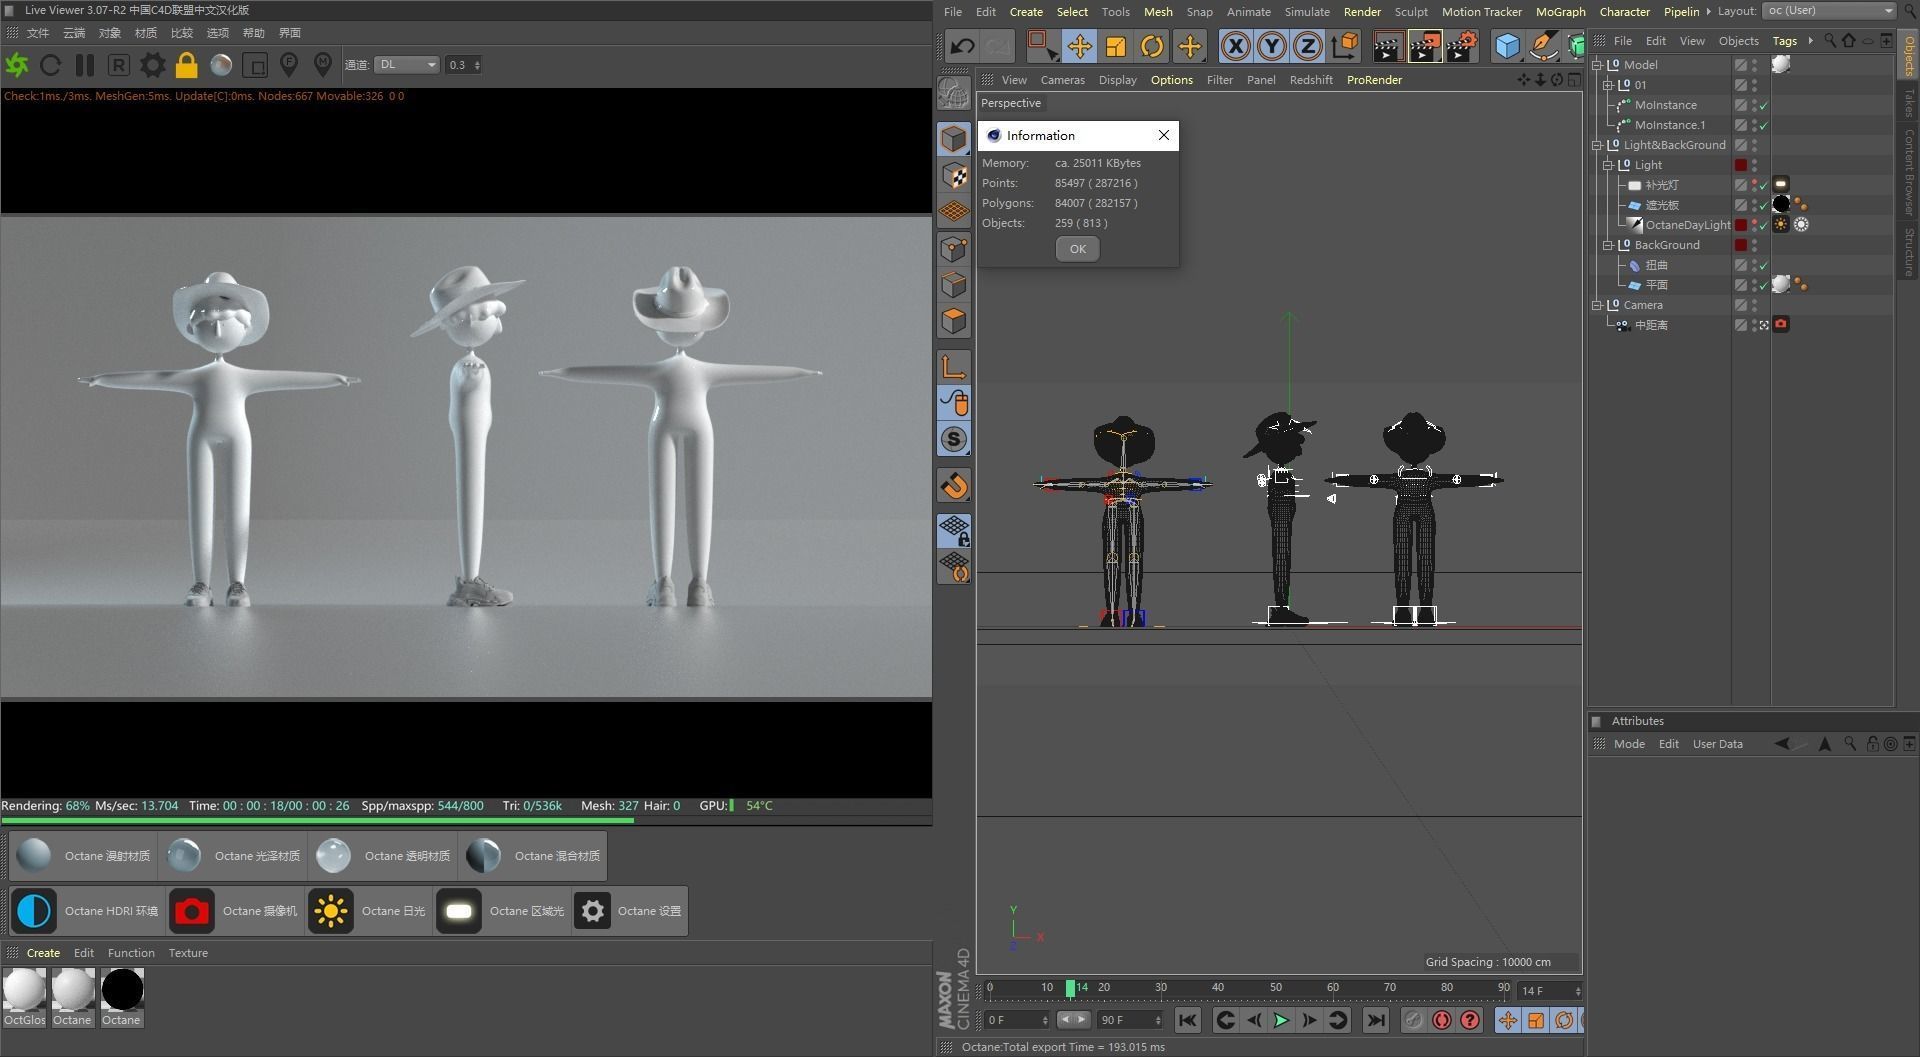Open the DL 通道 dropdown in Live Viewer

(407, 64)
